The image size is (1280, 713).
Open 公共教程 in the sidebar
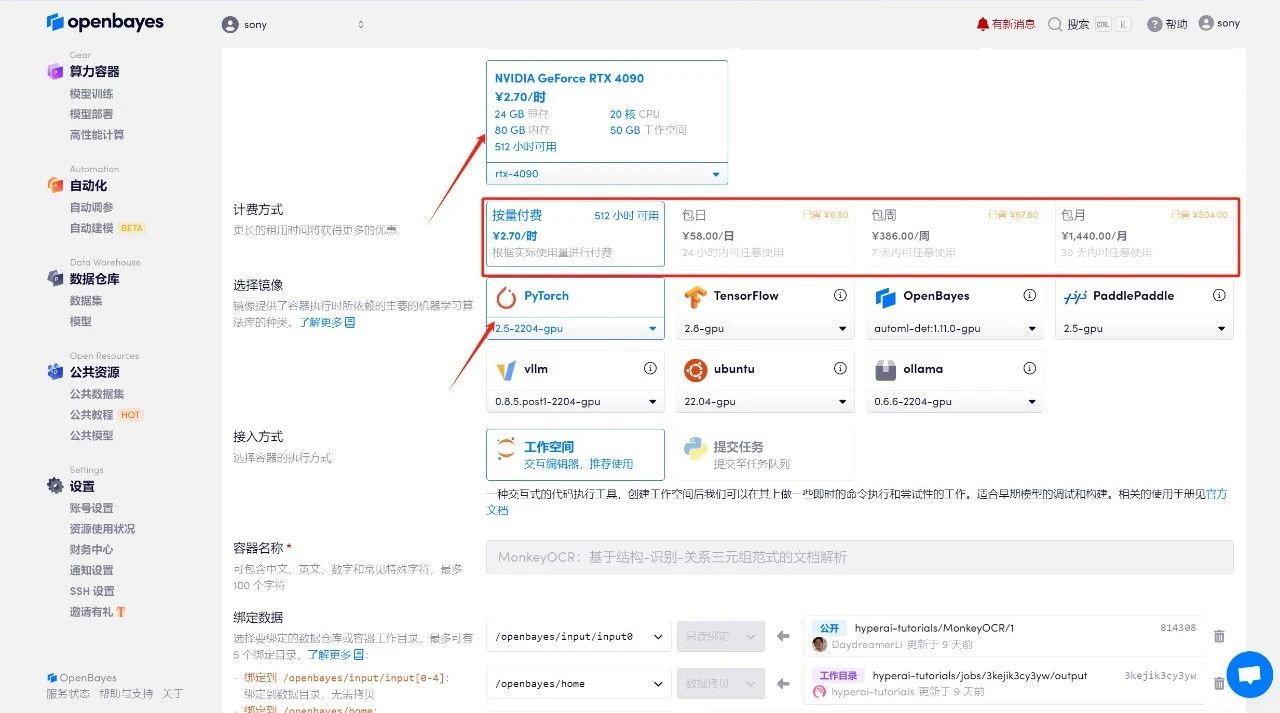92,415
